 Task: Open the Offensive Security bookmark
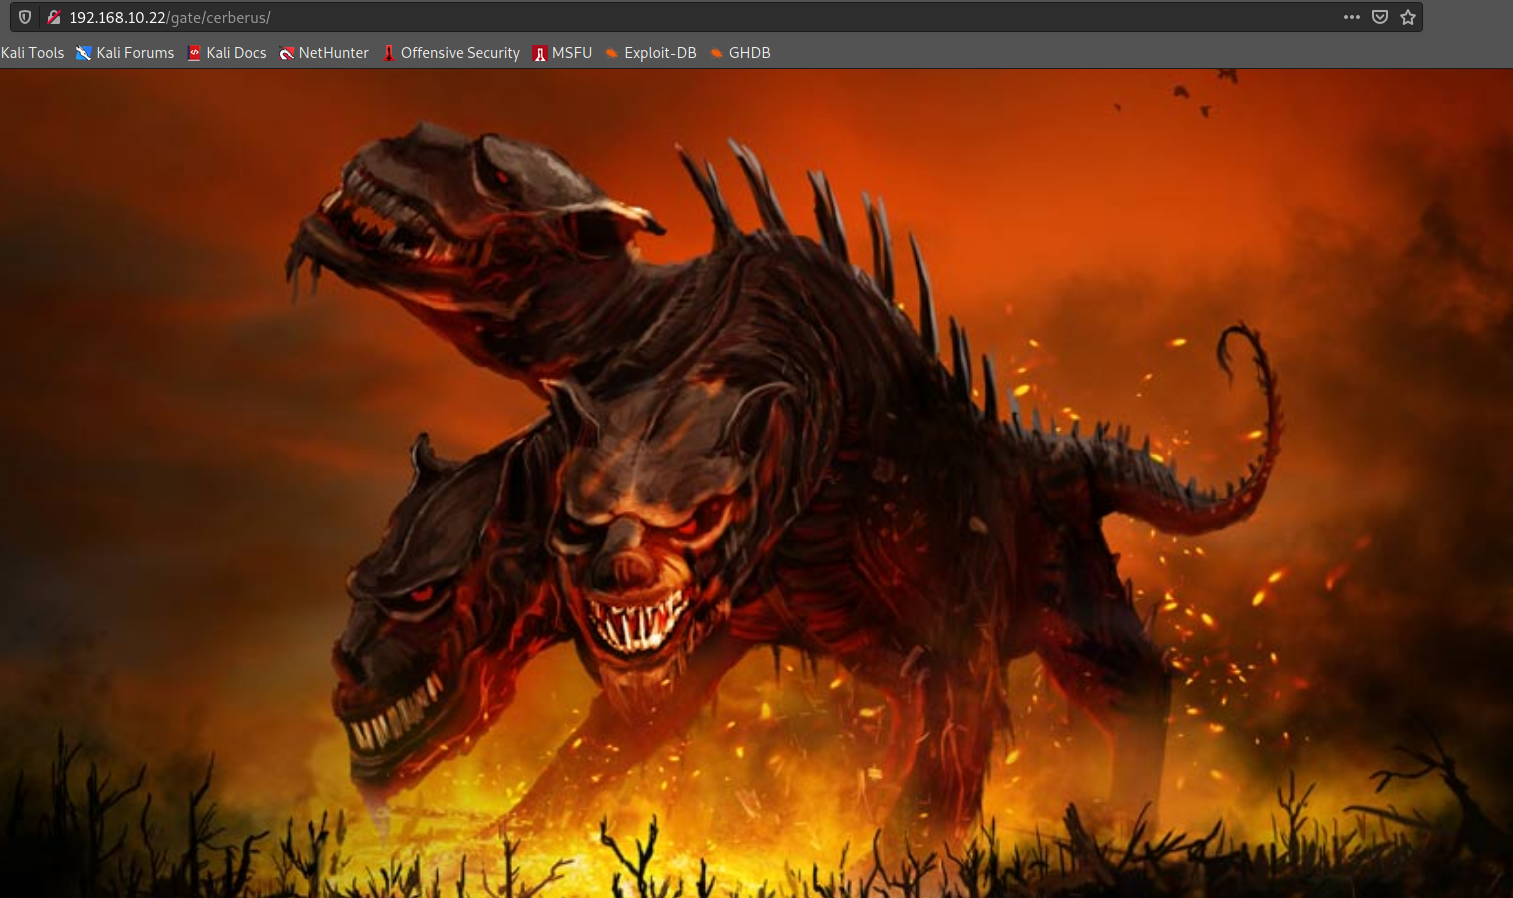[x=451, y=53]
